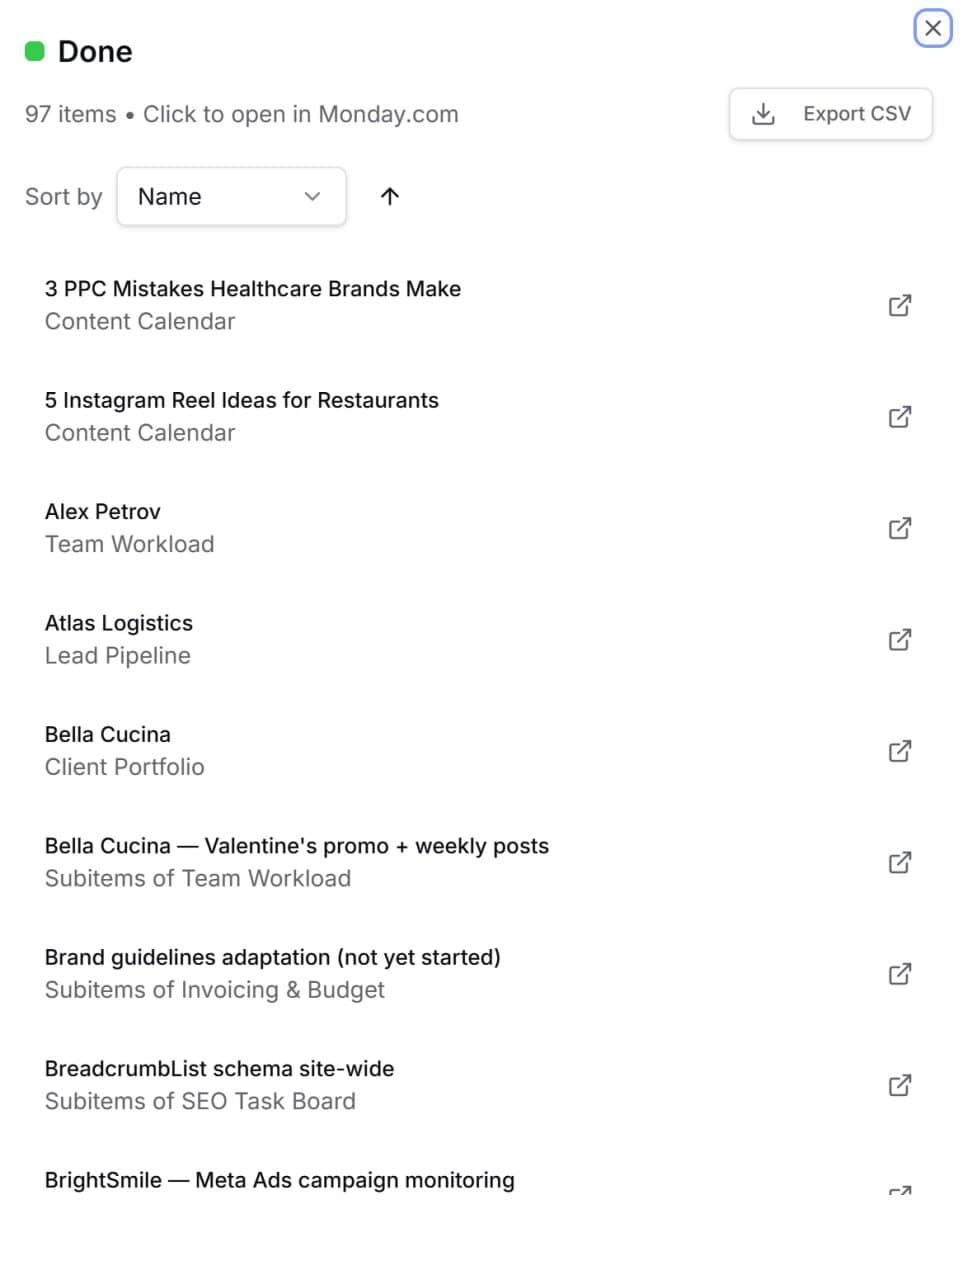Click the chevron in the sort selector
972x1280 pixels.
click(311, 196)
